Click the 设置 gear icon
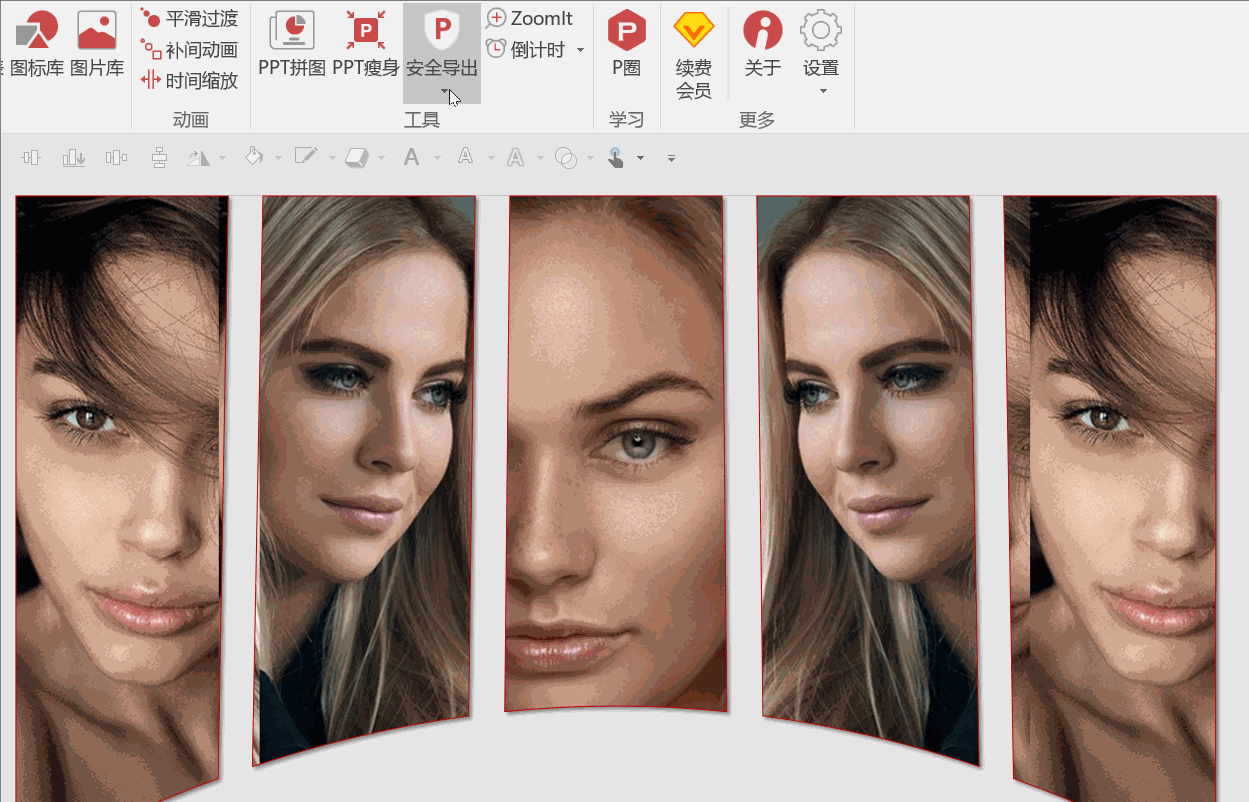1249x802 pixels. pyautogui.click(x=821, y=31)
